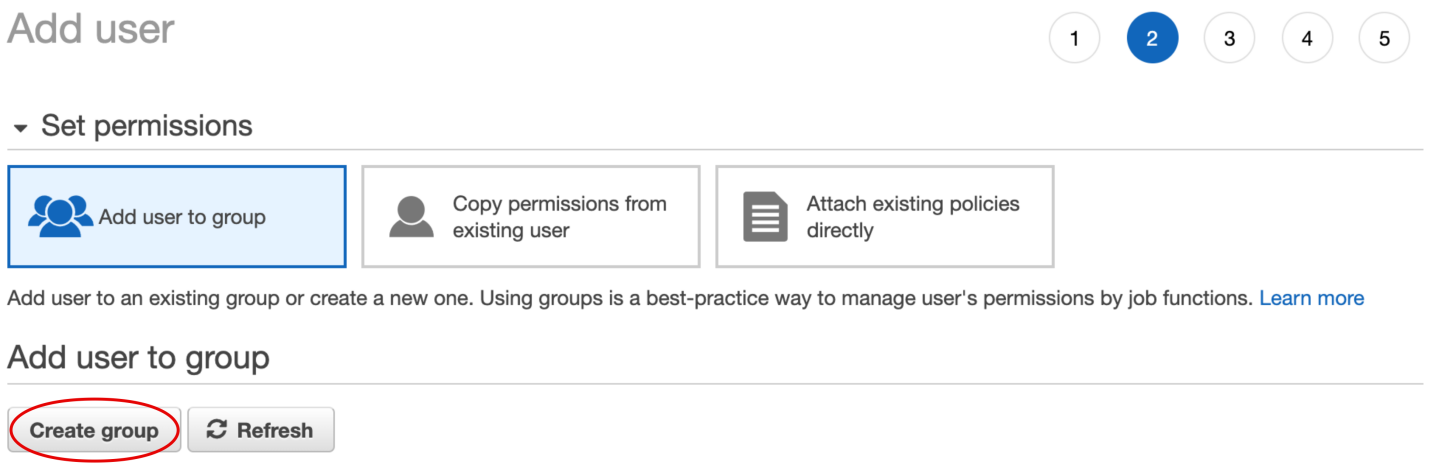The image size is (1436, 473).
Task: Click the 'Add user' page title
Action: point(91,29)
